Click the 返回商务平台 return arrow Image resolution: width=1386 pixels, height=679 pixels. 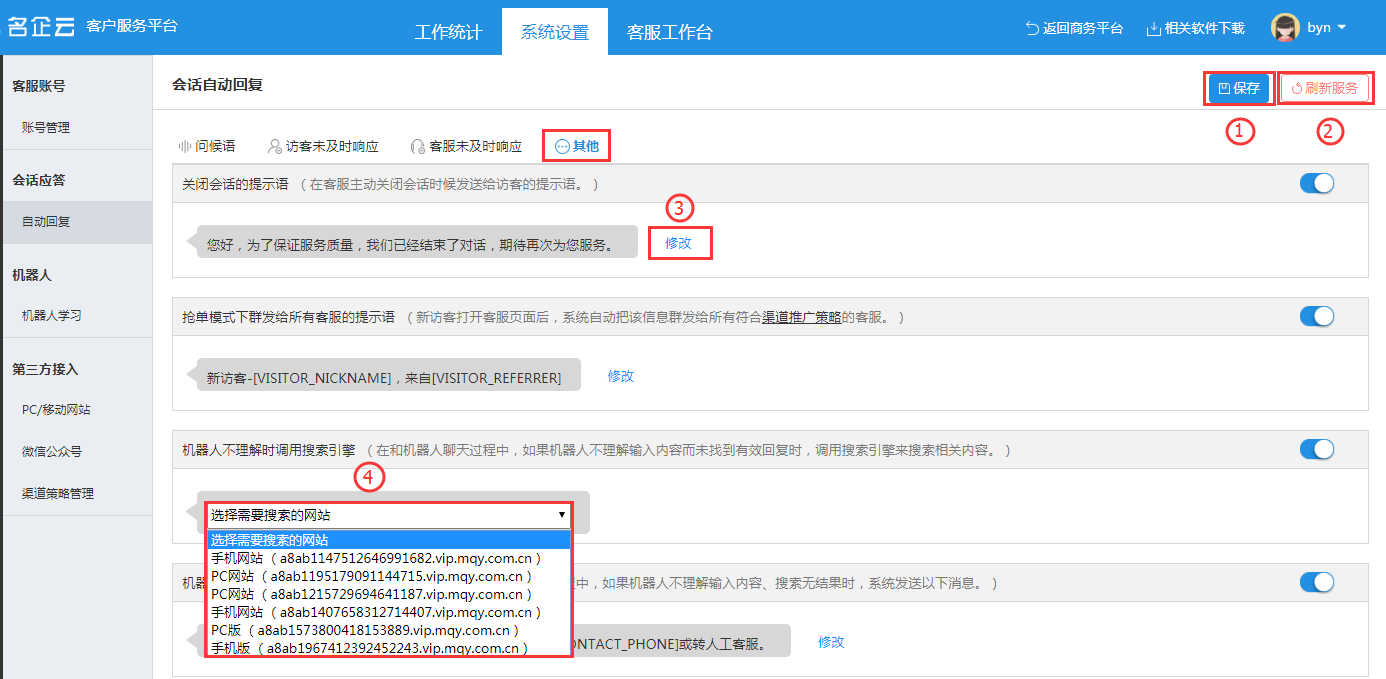(1032, 28)
